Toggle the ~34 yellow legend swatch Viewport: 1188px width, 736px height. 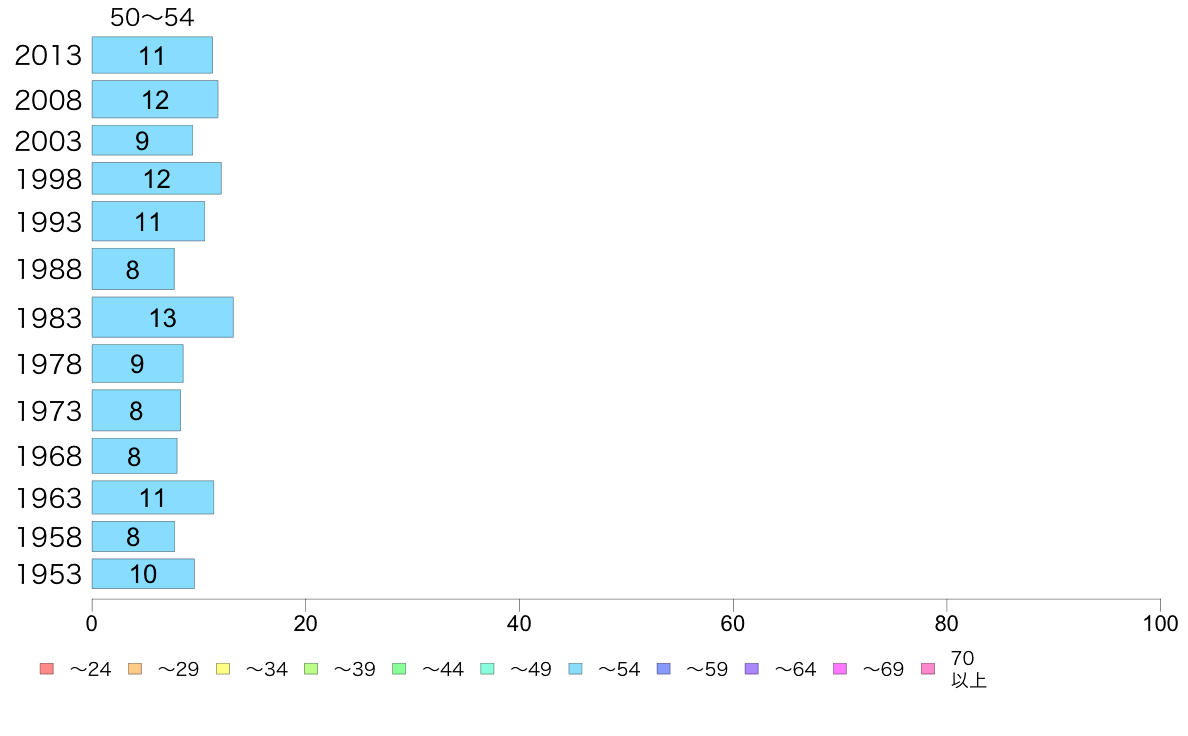[x=223, y=669]
